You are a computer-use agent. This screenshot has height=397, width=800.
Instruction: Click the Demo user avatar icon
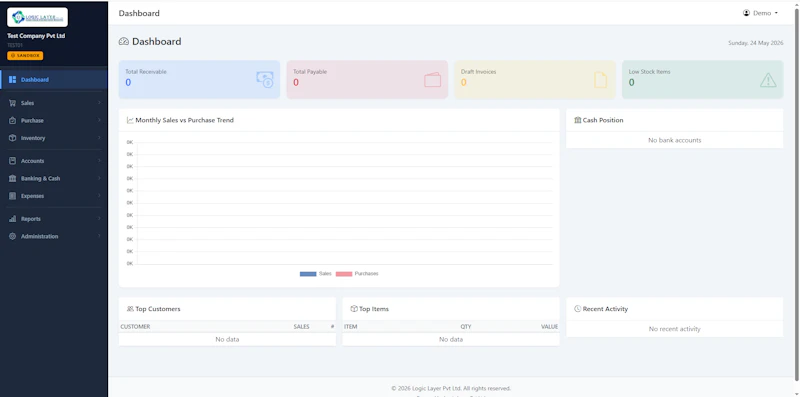746,13
